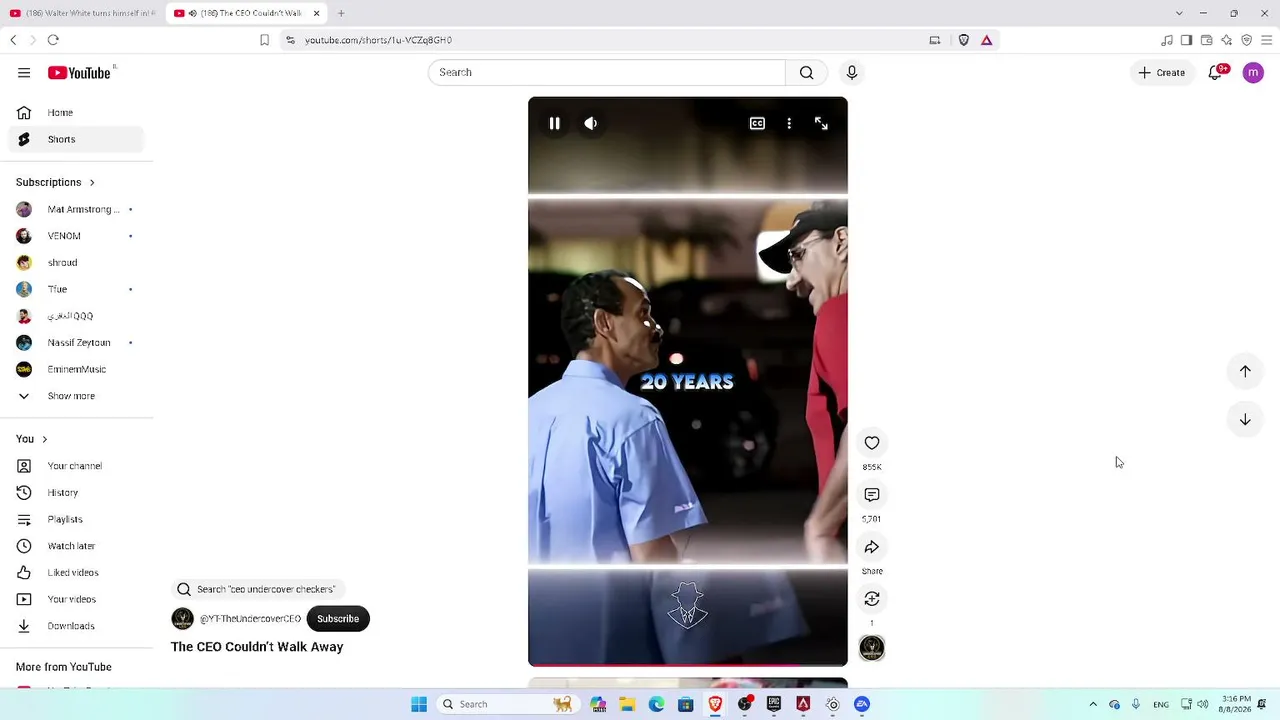Screen dimensions: 1280x720
Task: Open Brave Rewards triangle icon
Action: tap(986, 40)
